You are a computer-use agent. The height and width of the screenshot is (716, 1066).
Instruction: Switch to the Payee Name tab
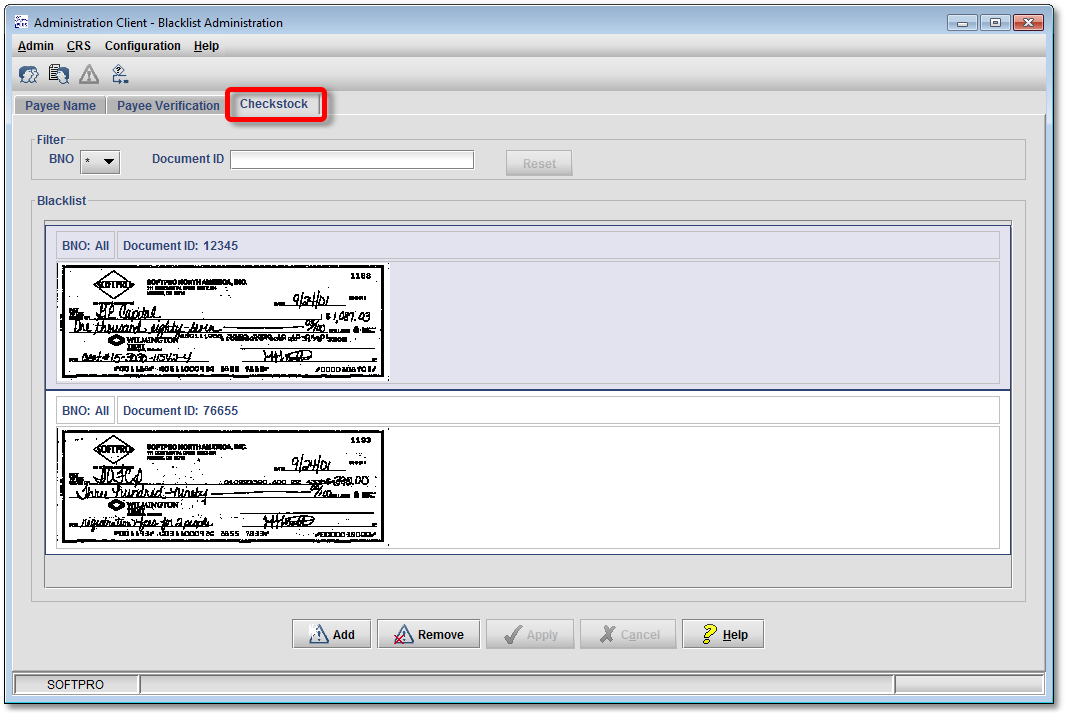point(60,106)
